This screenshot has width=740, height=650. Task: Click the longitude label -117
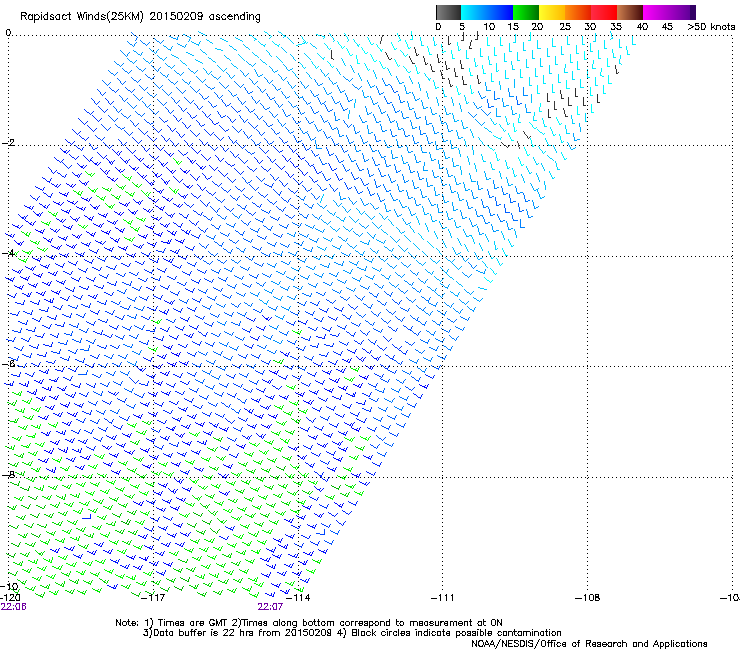pos(153,598)
